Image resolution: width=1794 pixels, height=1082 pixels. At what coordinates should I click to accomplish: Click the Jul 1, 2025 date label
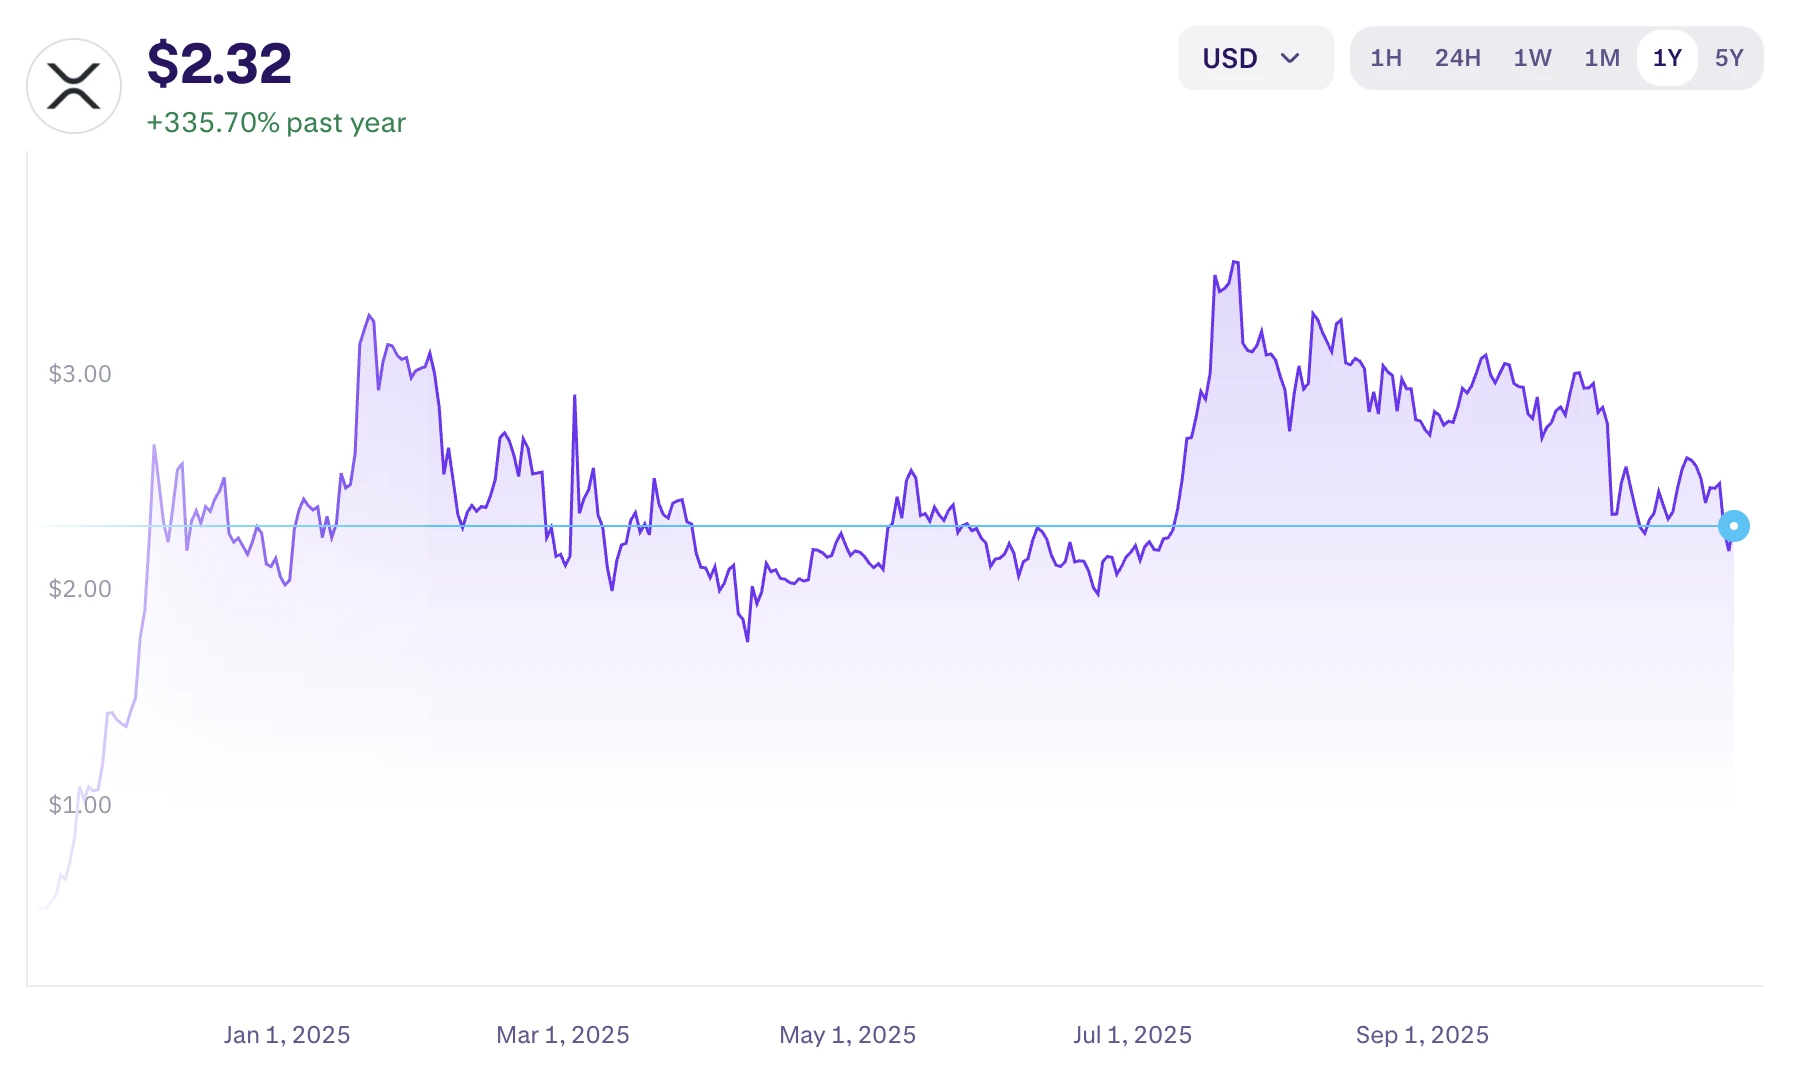point(1132,1035)
